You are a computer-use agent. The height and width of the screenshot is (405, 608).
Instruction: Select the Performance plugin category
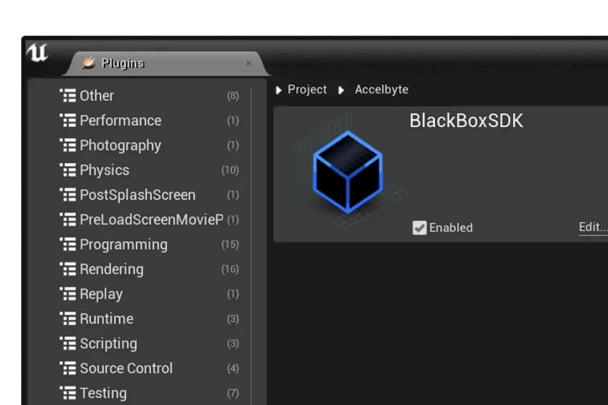tap(149, 120)
